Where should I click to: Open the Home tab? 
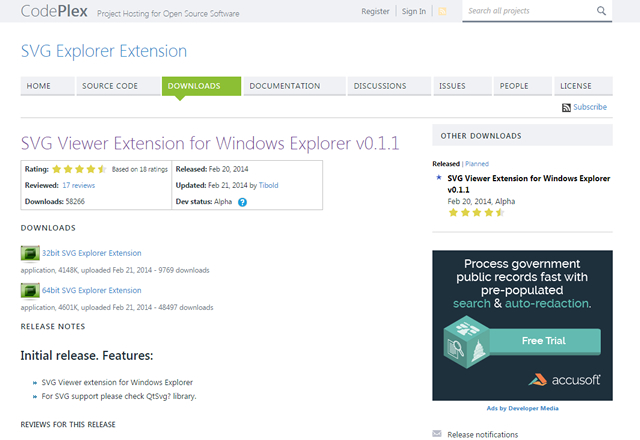click(47, 86)
